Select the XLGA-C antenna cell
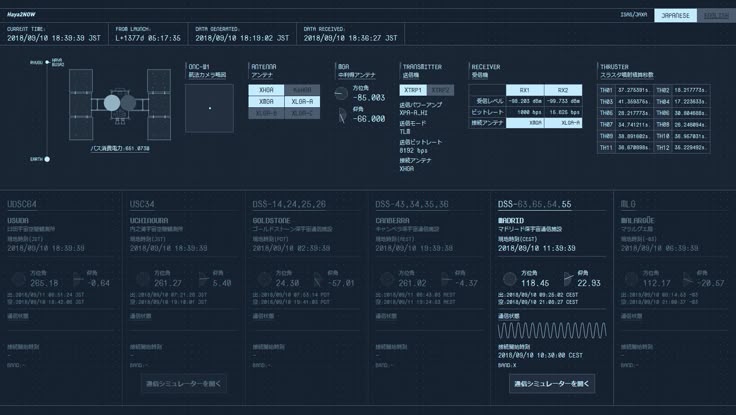This screenshot has width=736, height=415. 302,113
